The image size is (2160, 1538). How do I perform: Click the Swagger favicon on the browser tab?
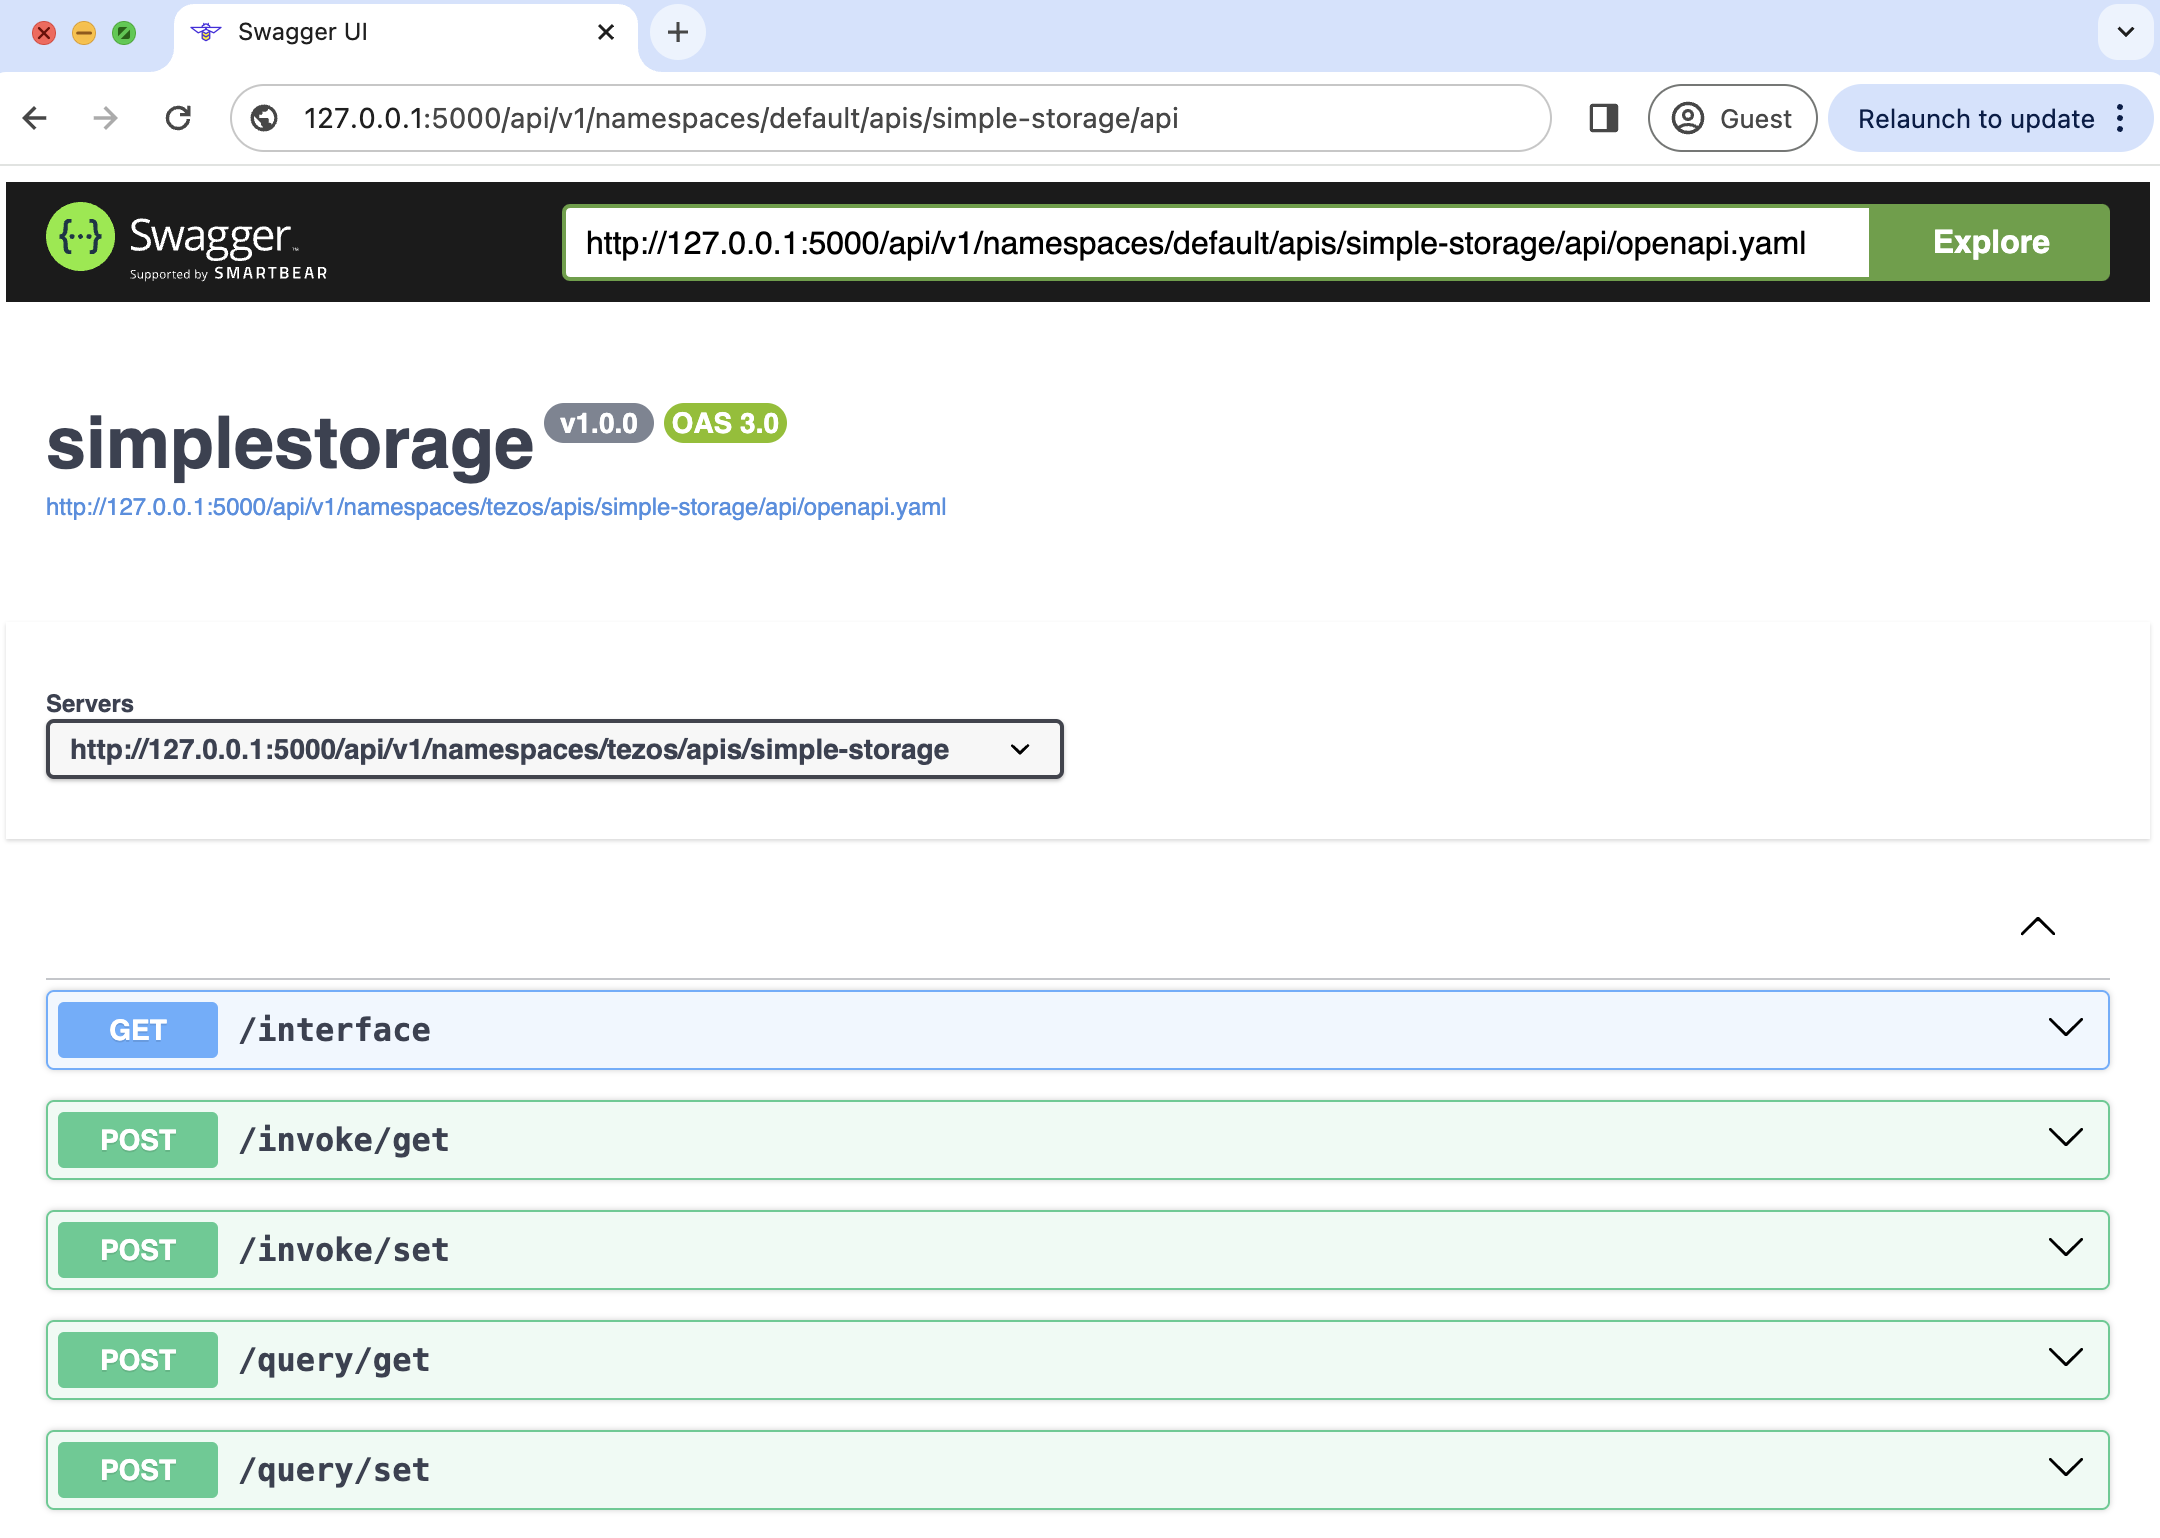click(206, 32)
